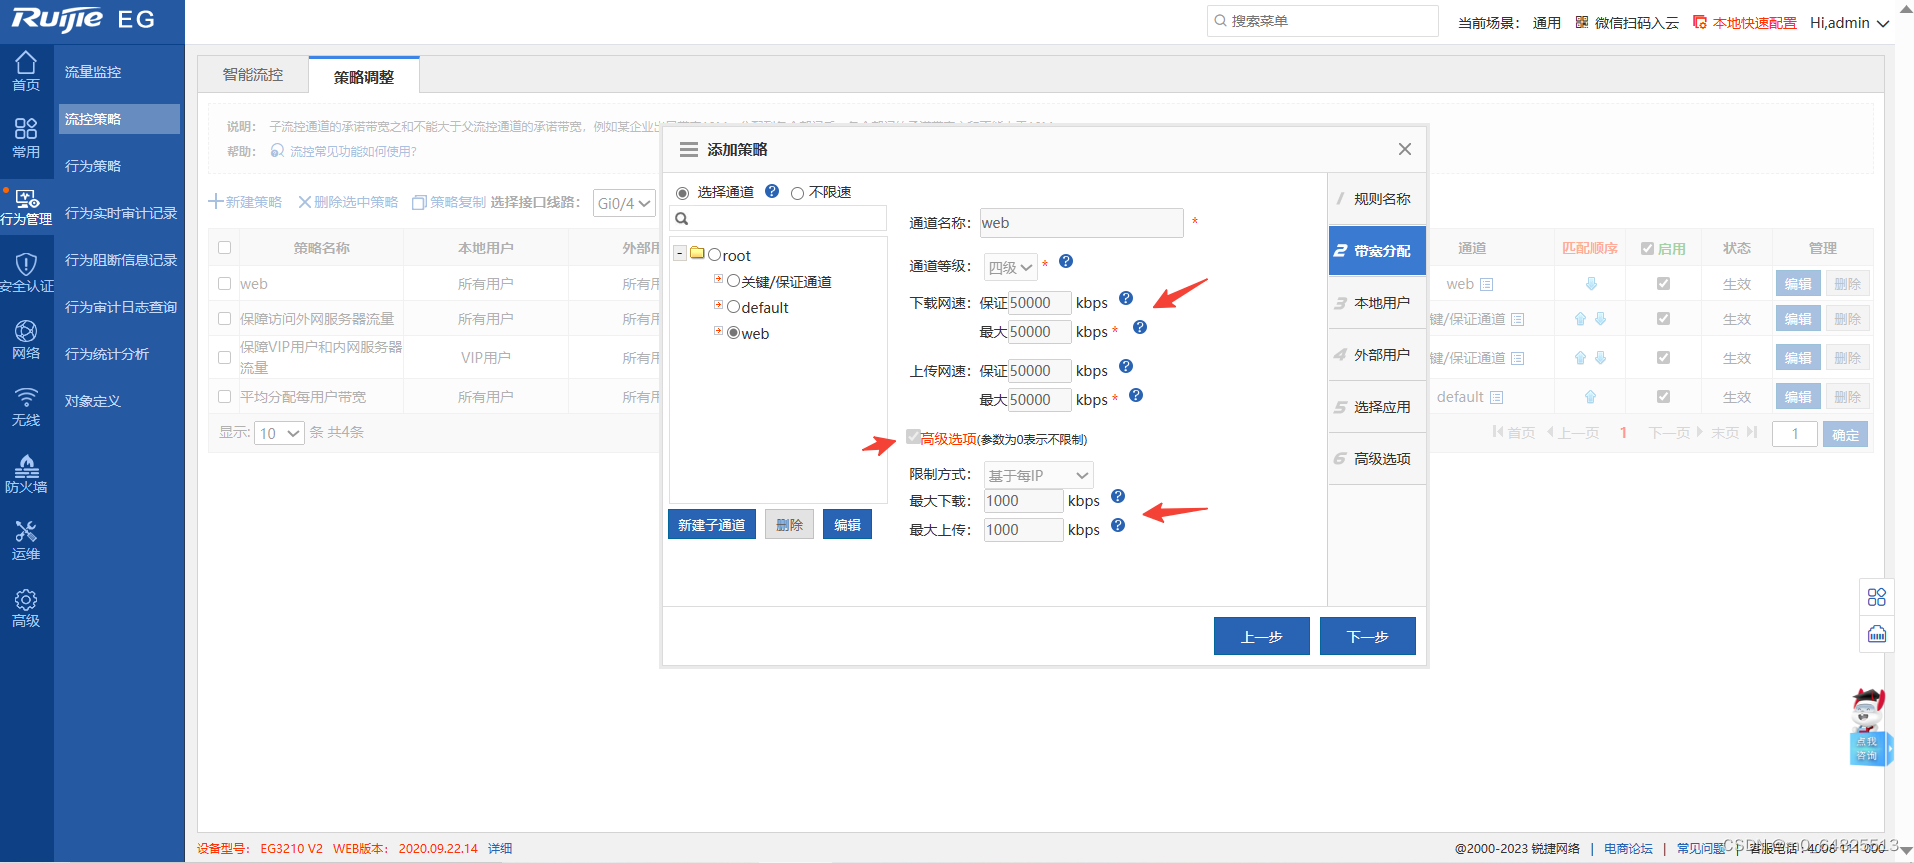Select root channel radio in tree
This screenshot has width=1914, height=863.
coord(714,255)
